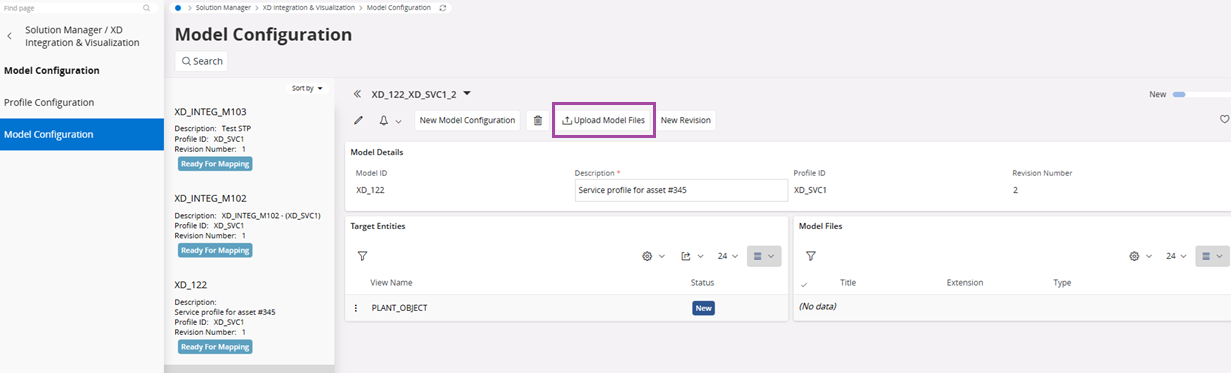Open PLANT_OBJECT row three-dot menu
This screenshot has width=1231, height=373.
coord(356,308)
